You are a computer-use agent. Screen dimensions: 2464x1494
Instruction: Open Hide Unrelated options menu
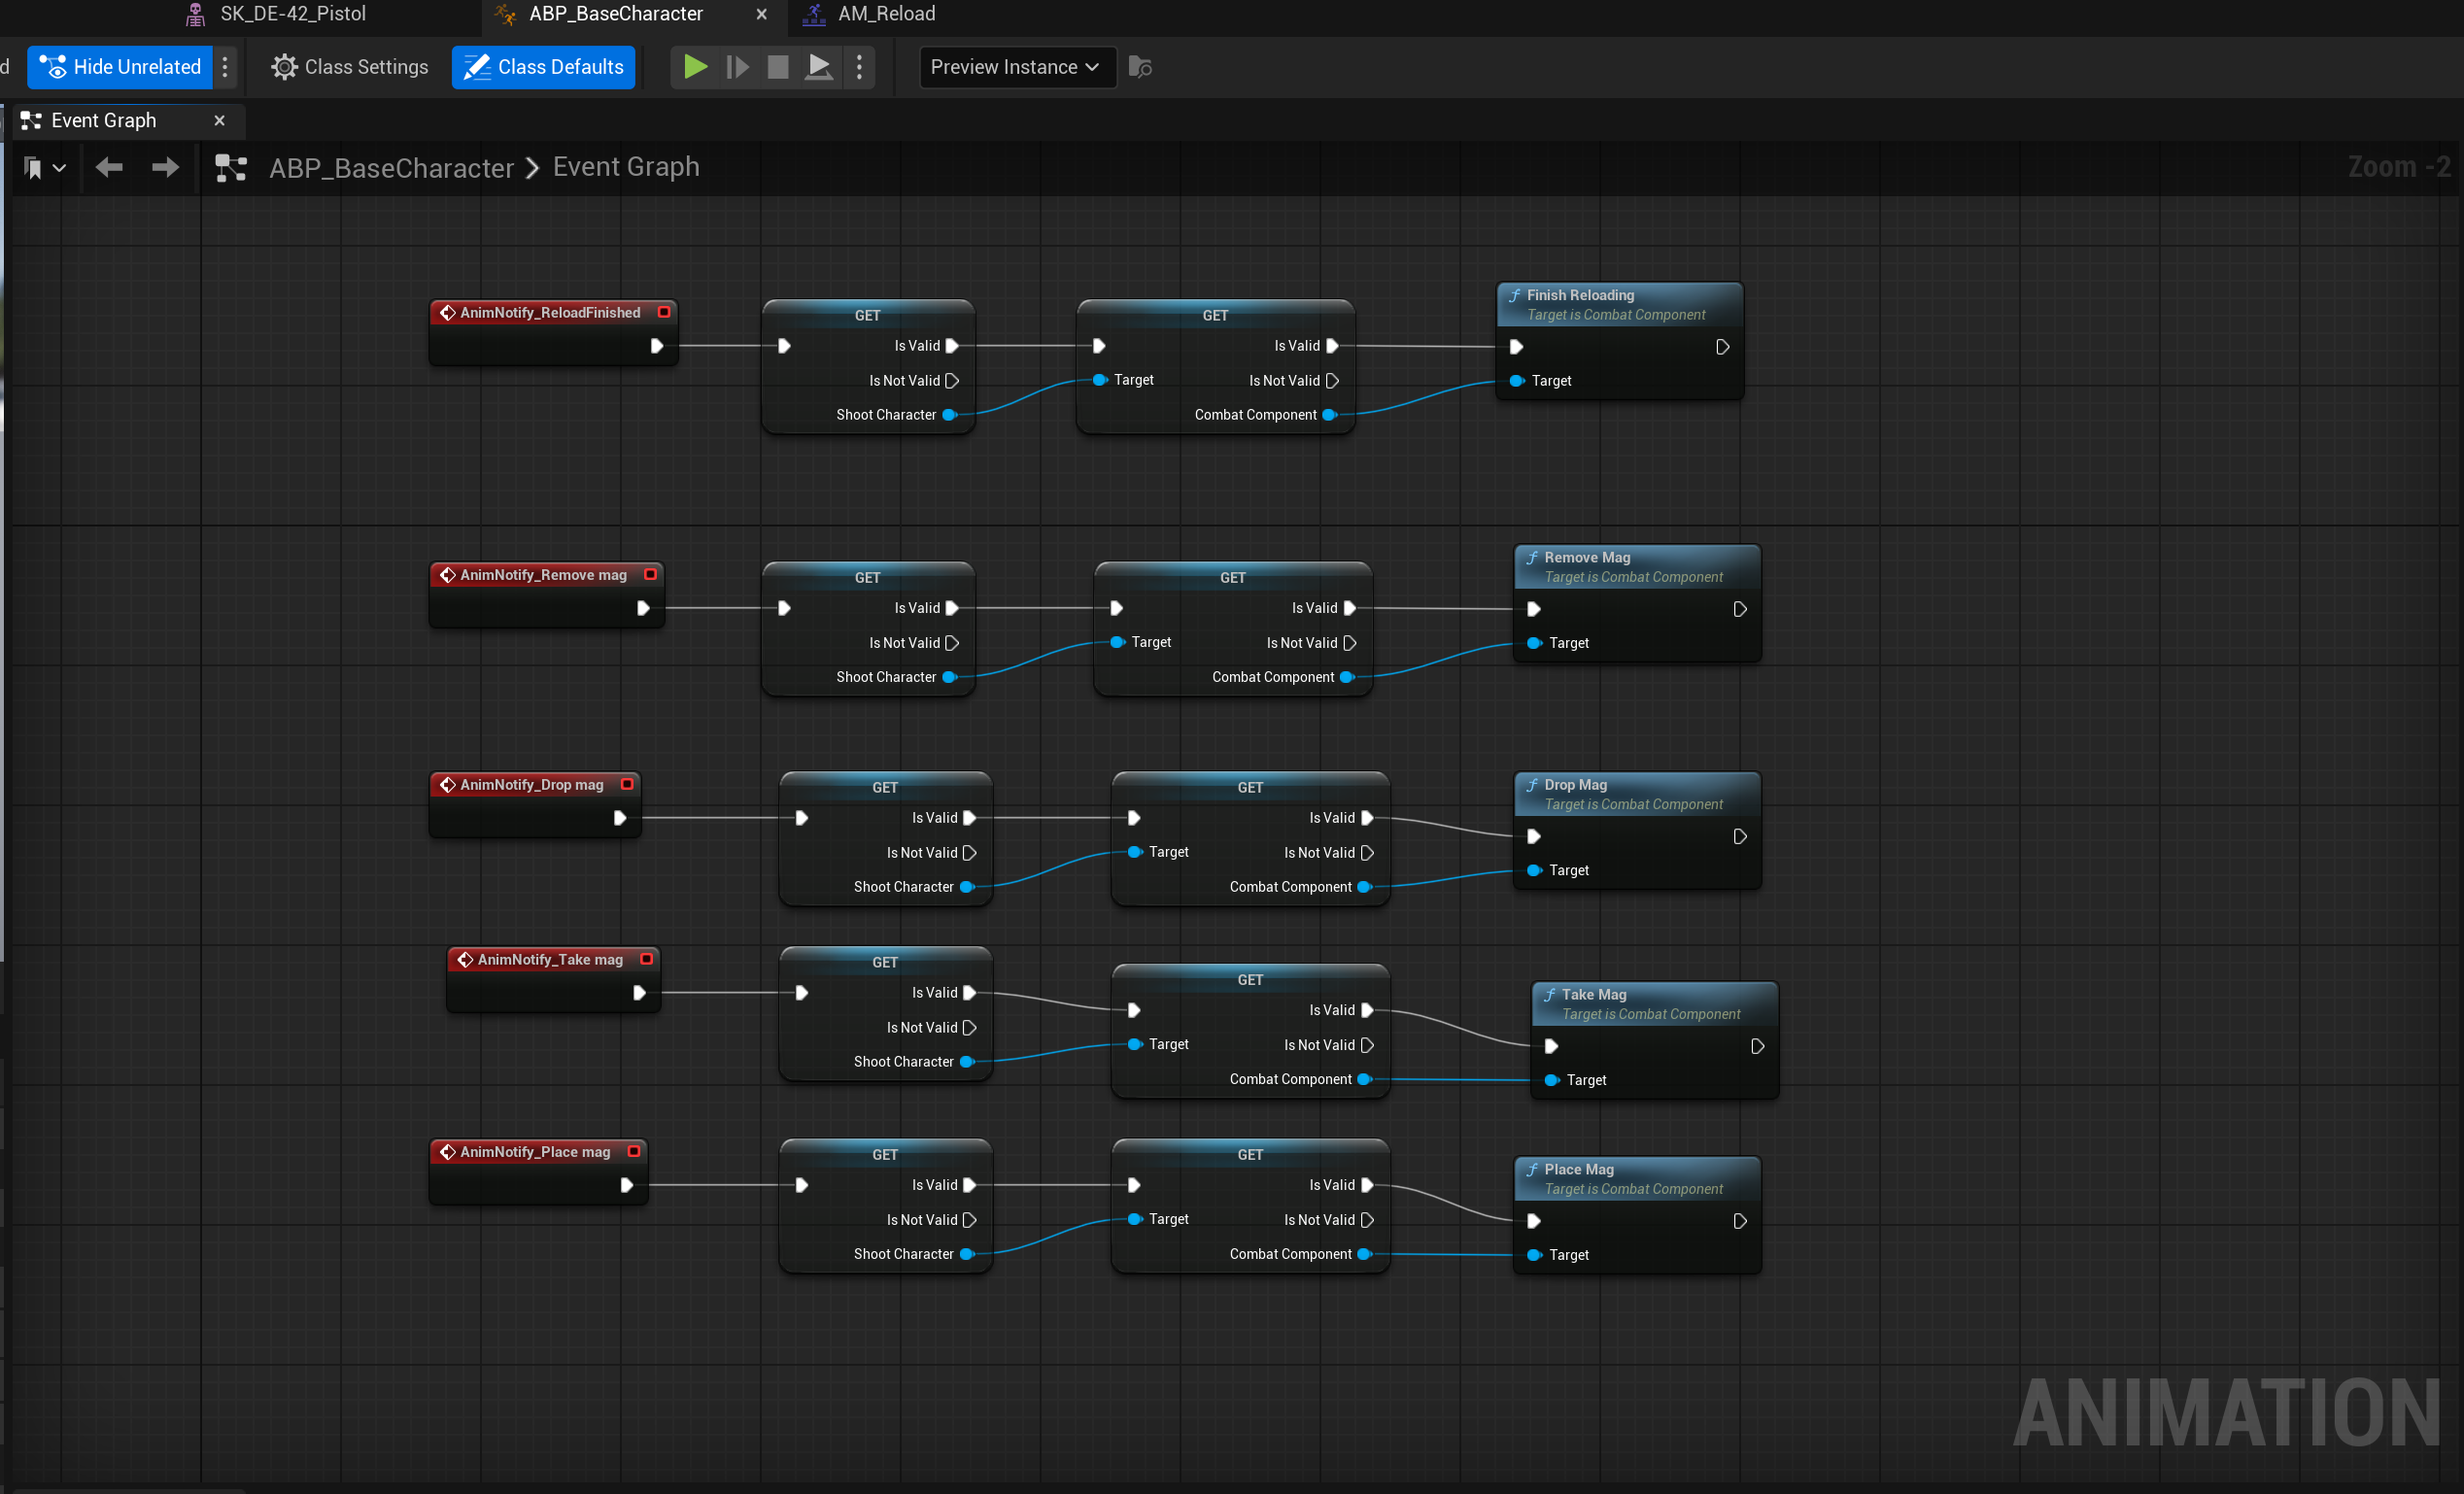[x=225, y=67]
